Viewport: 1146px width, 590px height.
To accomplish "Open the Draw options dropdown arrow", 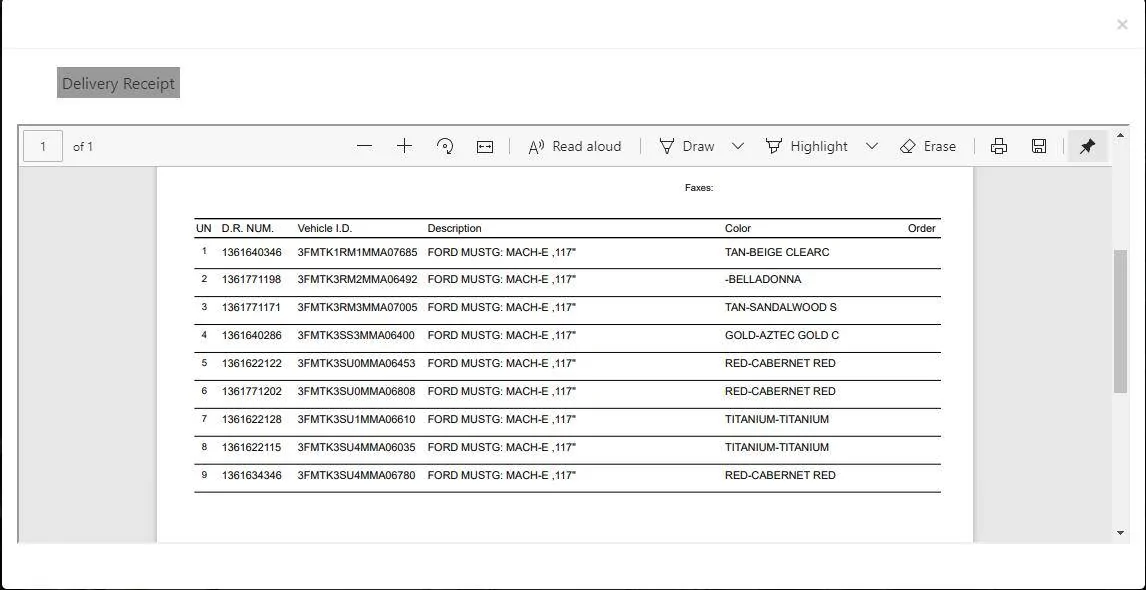I will [738, 146].
